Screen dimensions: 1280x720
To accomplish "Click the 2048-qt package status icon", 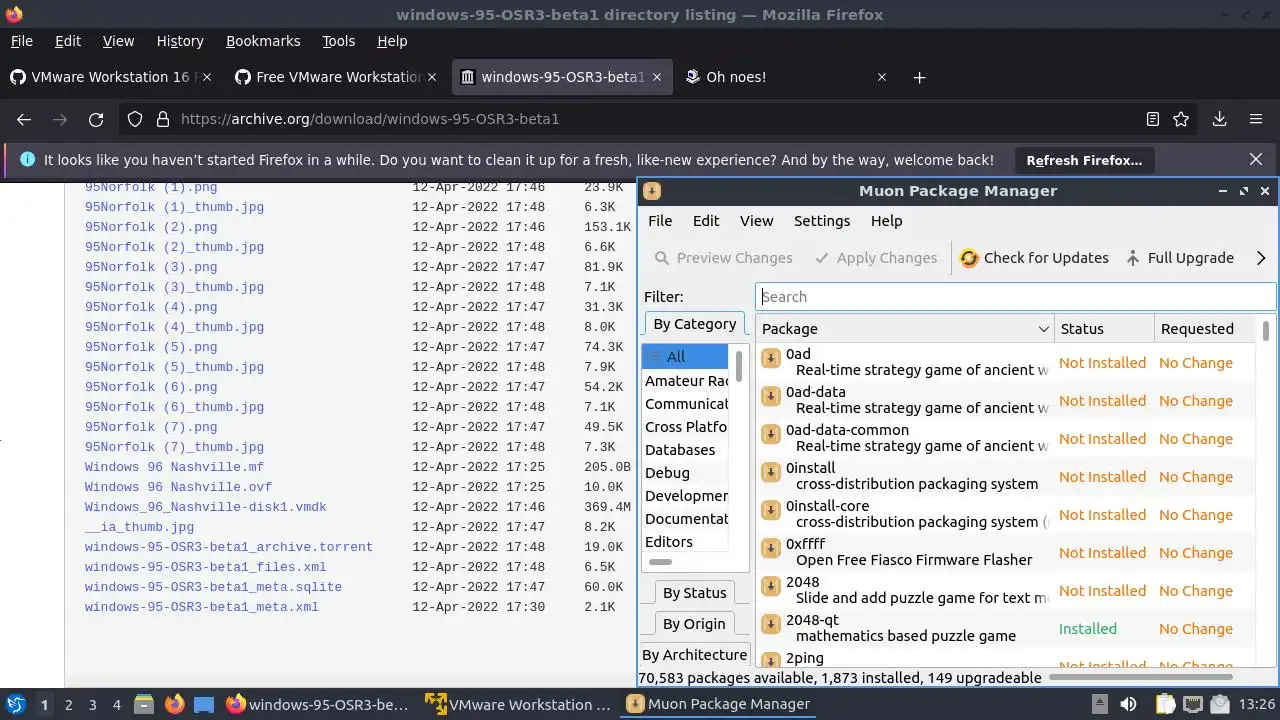I will (x=771, y=626).
